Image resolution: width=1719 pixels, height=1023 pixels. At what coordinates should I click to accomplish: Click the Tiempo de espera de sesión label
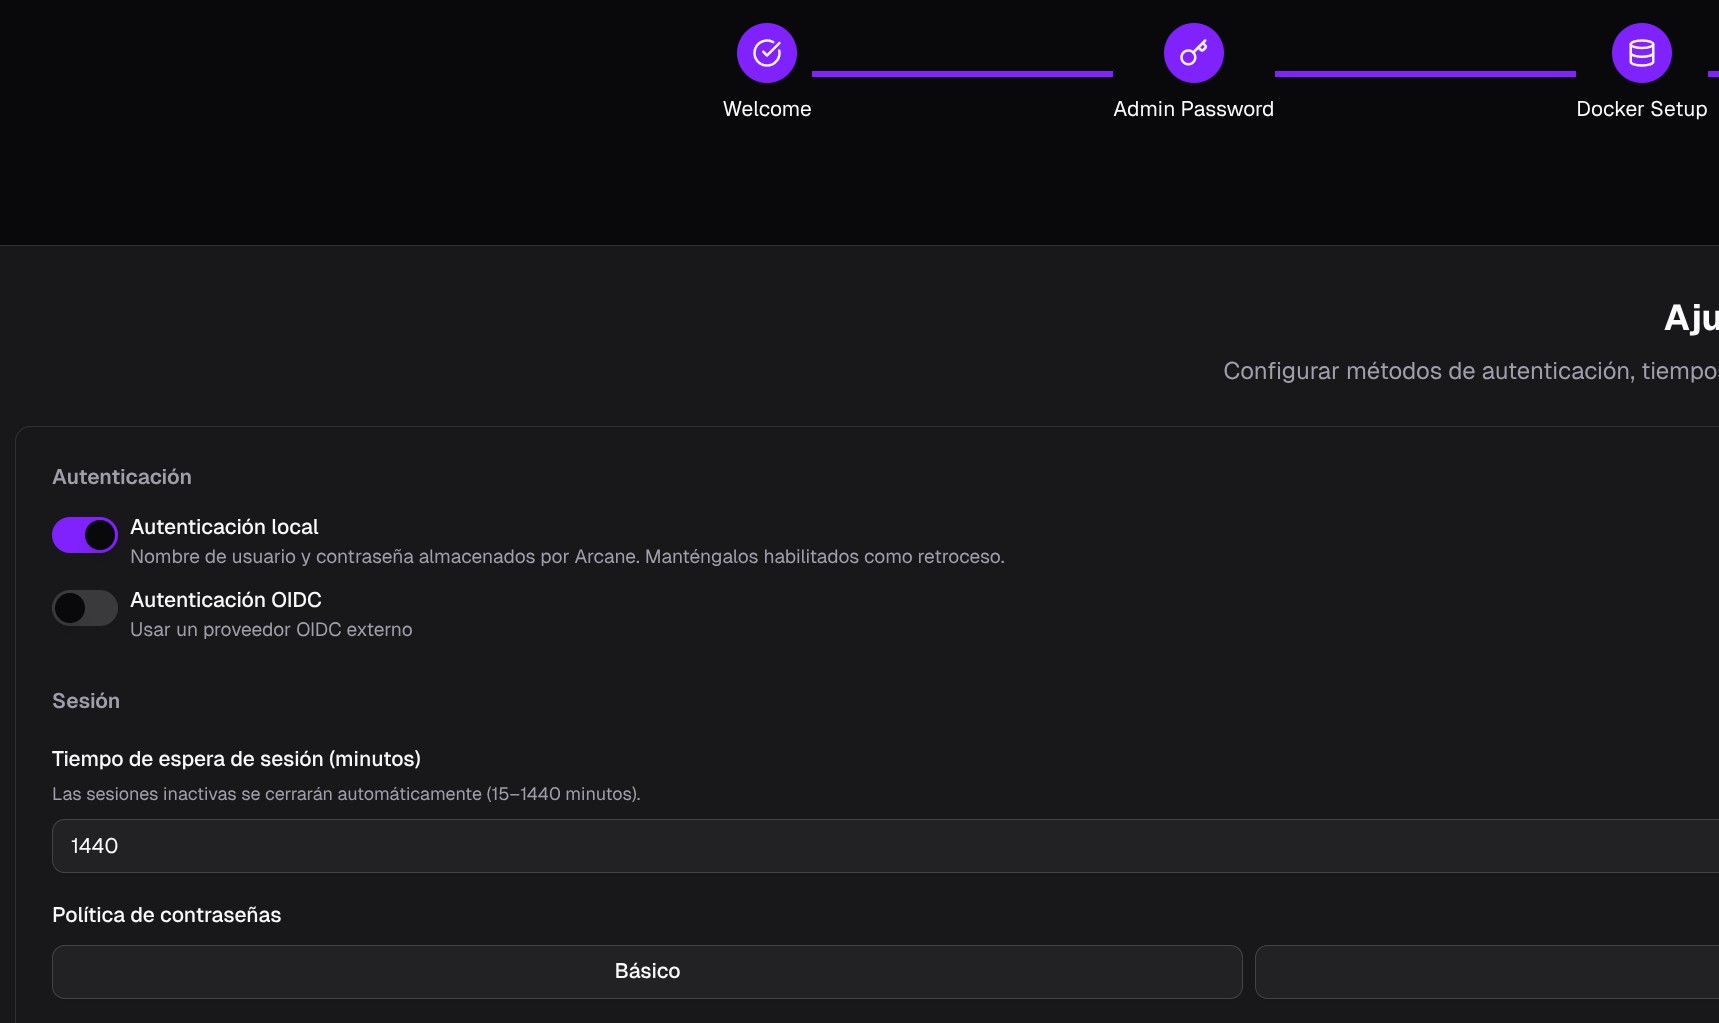(236, 759)
